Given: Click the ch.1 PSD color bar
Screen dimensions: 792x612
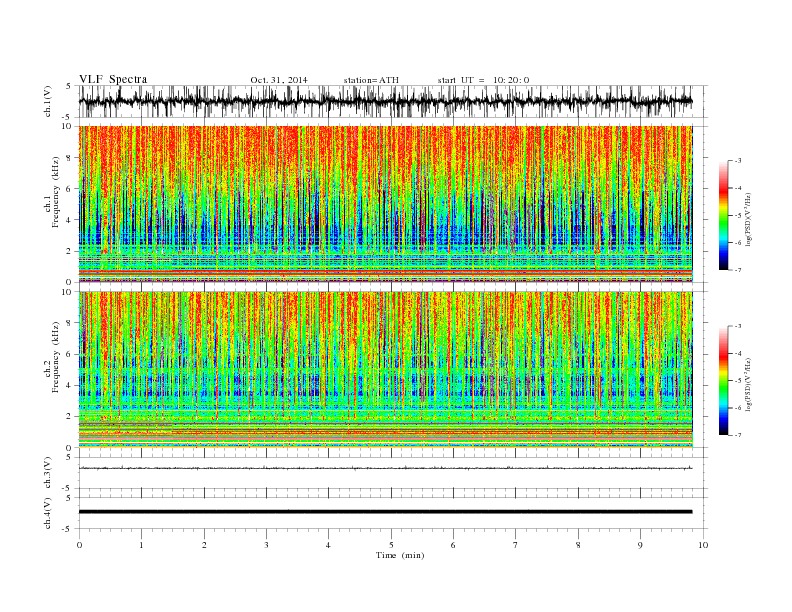Looking at the screenshot, I should coord(723,215).
